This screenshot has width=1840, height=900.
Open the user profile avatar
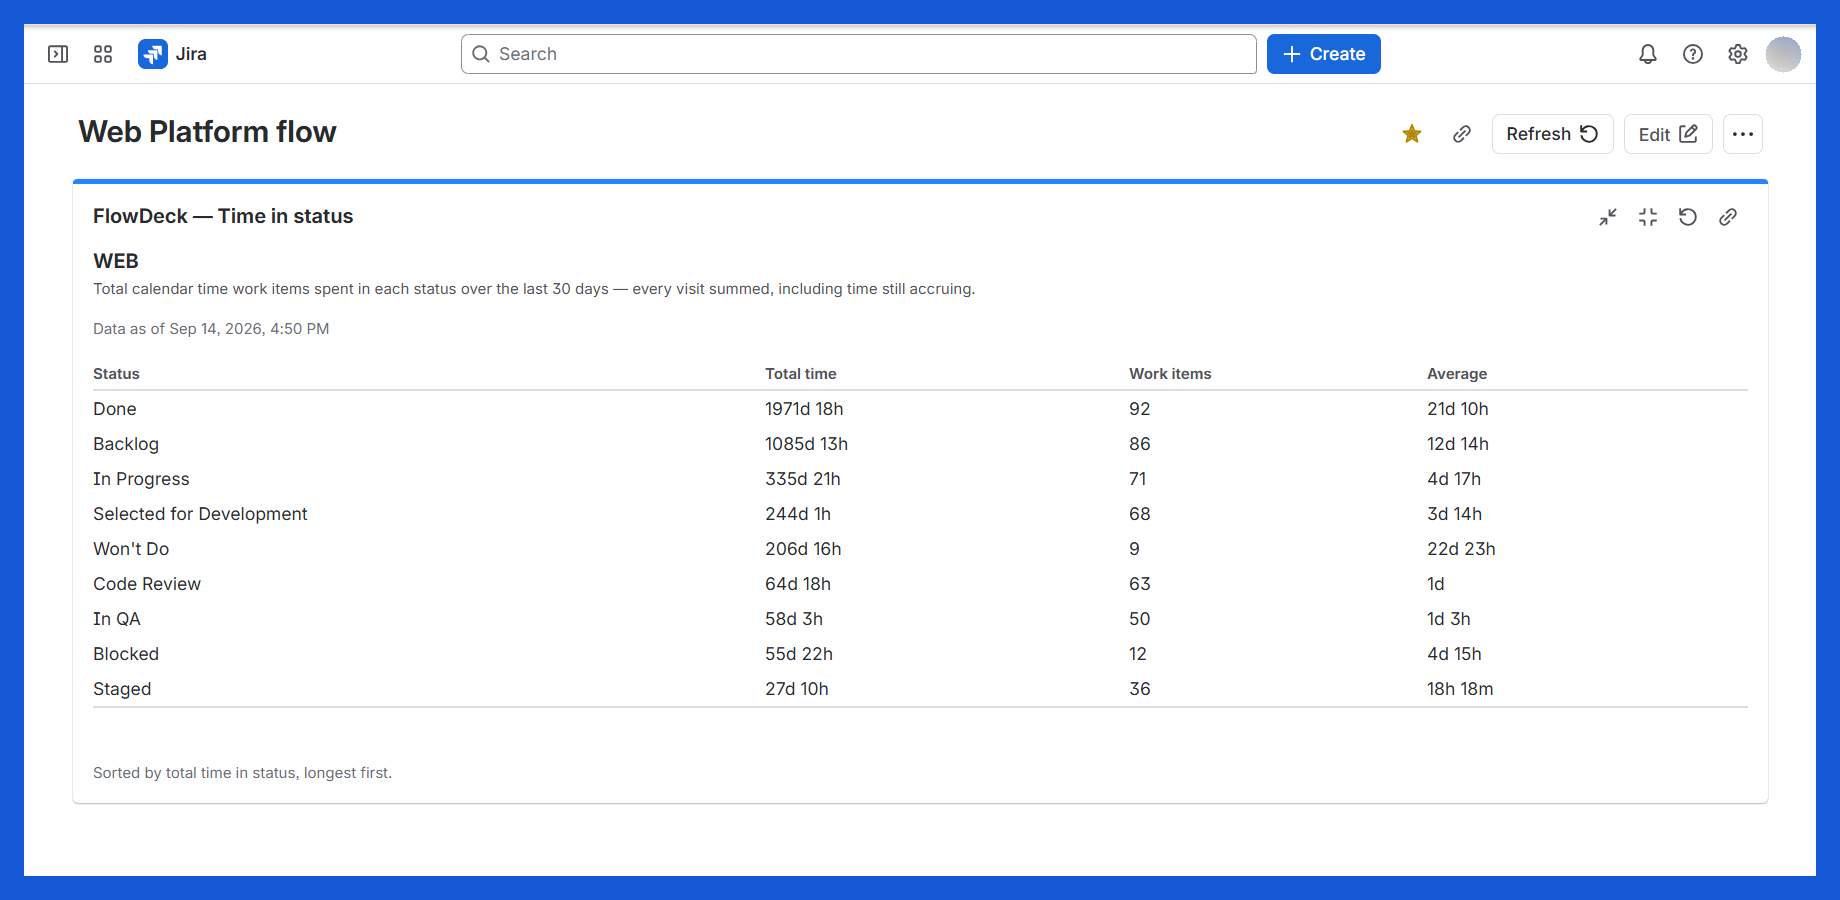(x=1783, y=54)
